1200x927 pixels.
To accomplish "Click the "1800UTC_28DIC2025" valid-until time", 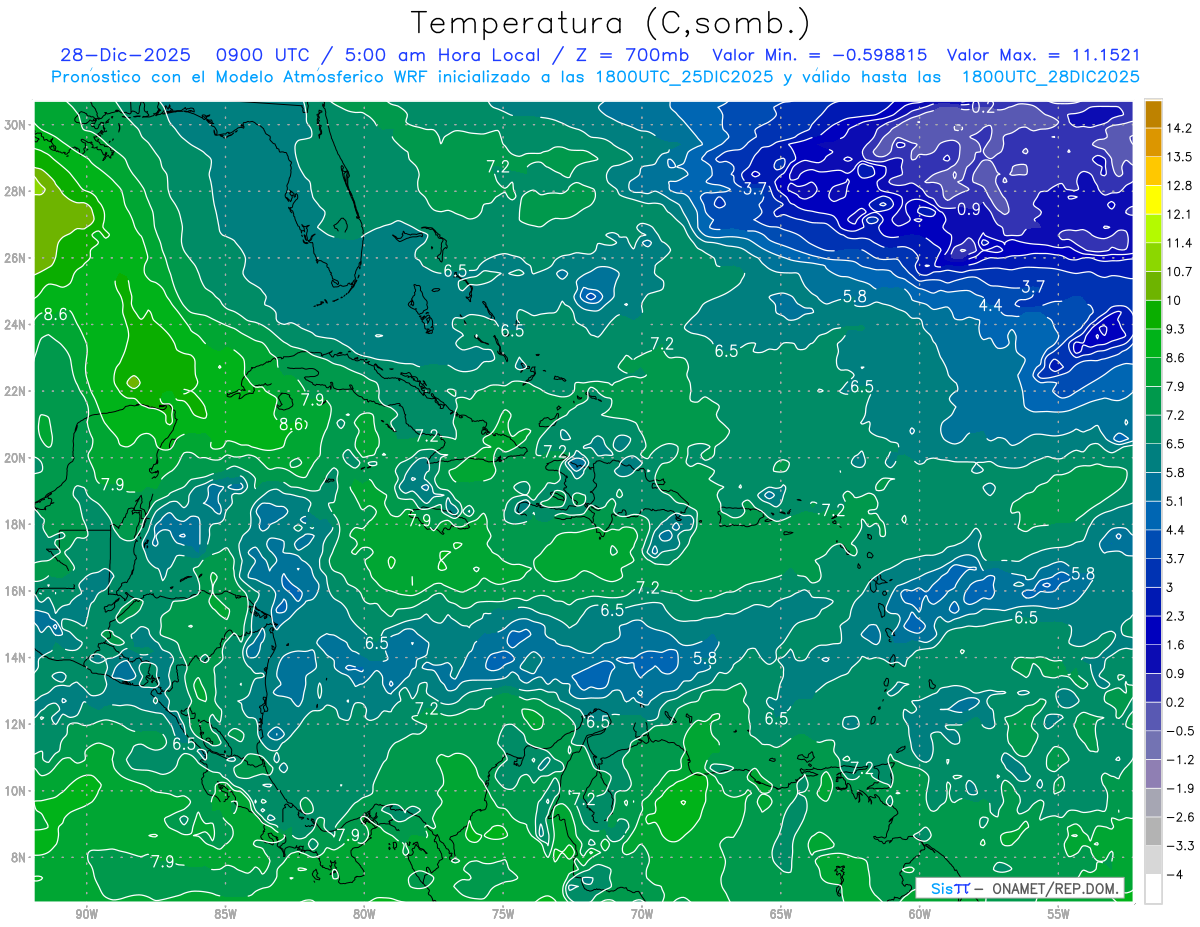I will tap(1050, 77).
